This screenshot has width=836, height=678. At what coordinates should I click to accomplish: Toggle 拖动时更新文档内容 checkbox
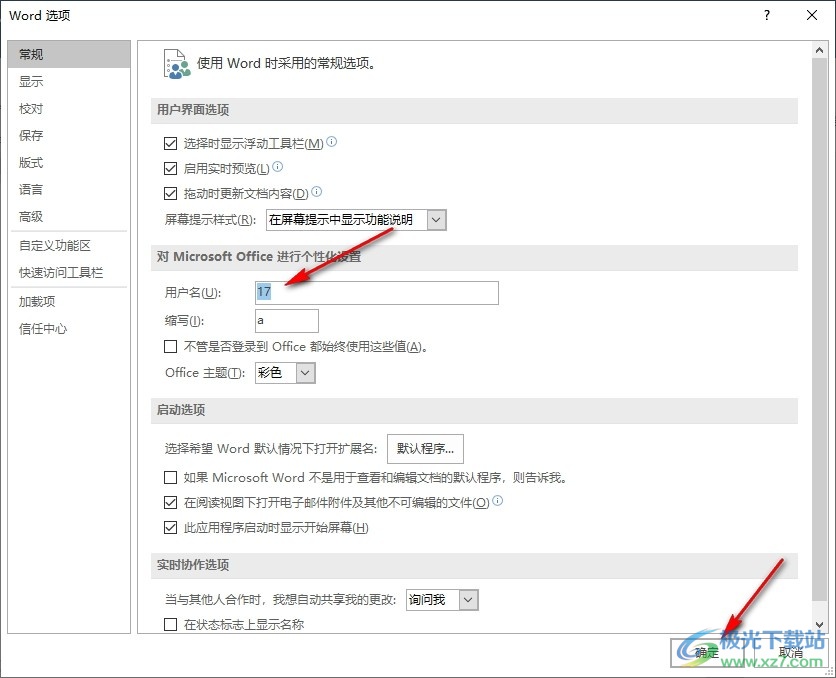pos(171,193)
